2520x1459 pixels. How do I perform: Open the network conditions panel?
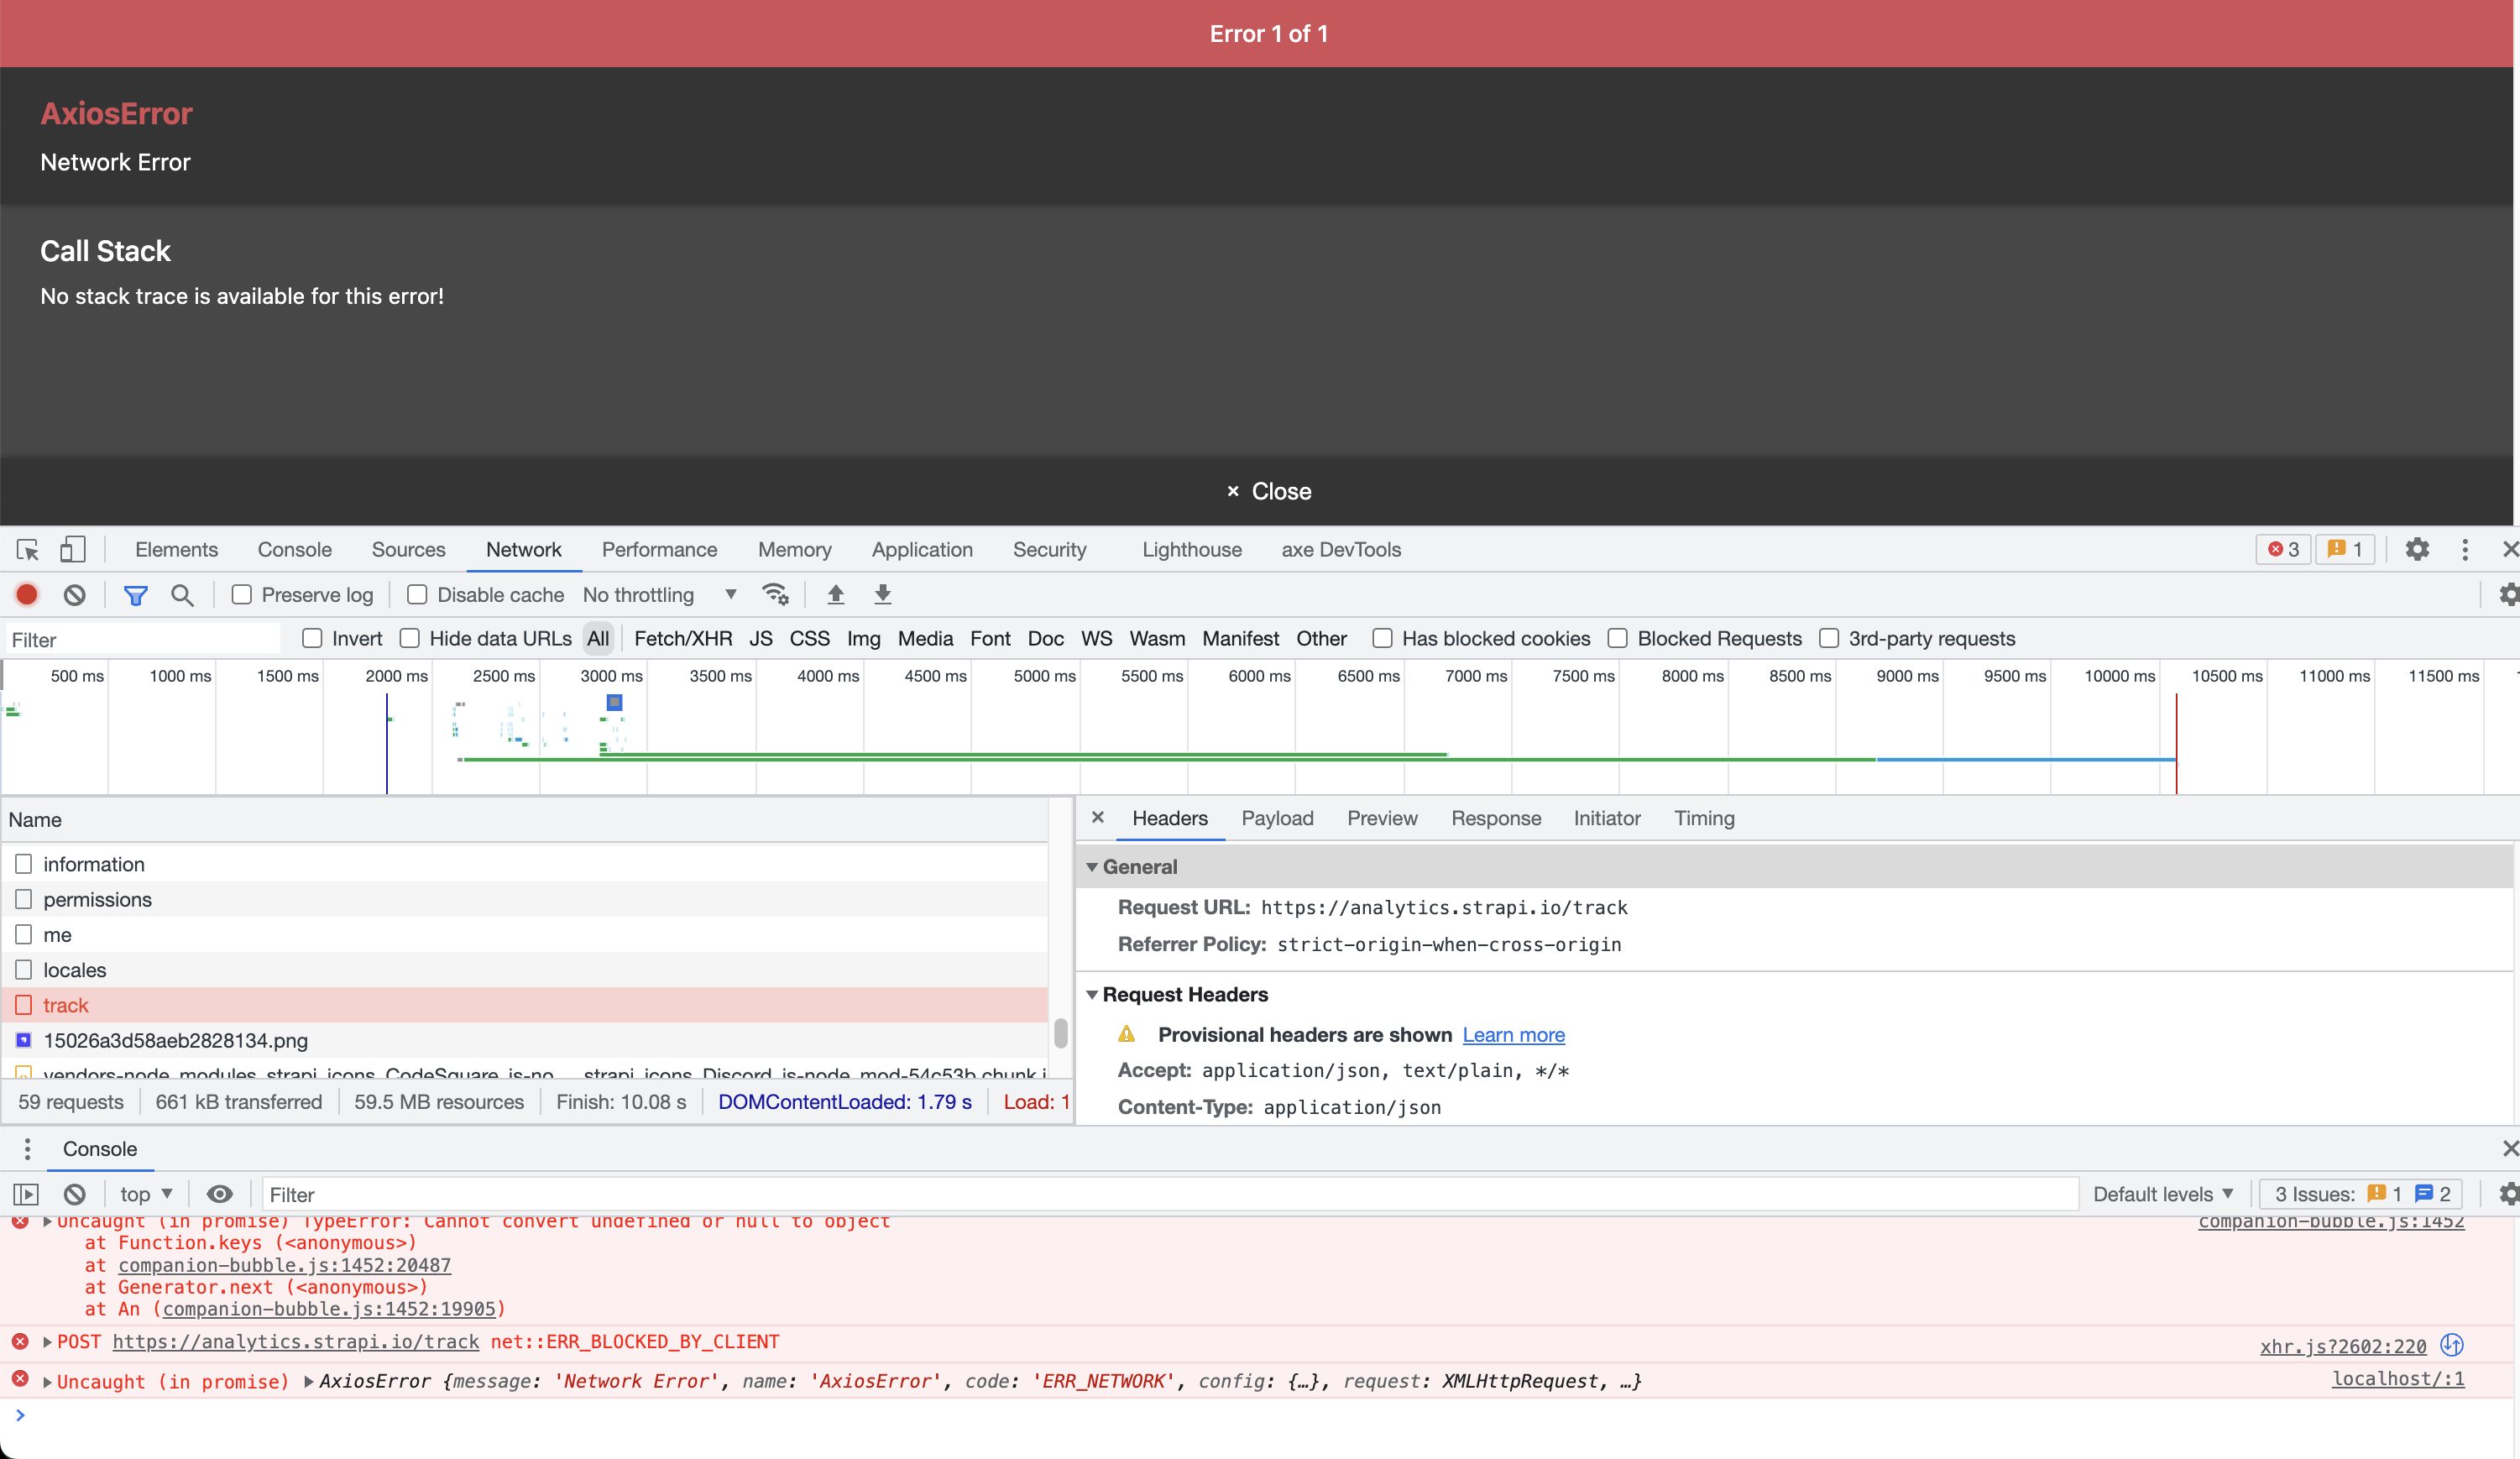(x=776, y=594)
